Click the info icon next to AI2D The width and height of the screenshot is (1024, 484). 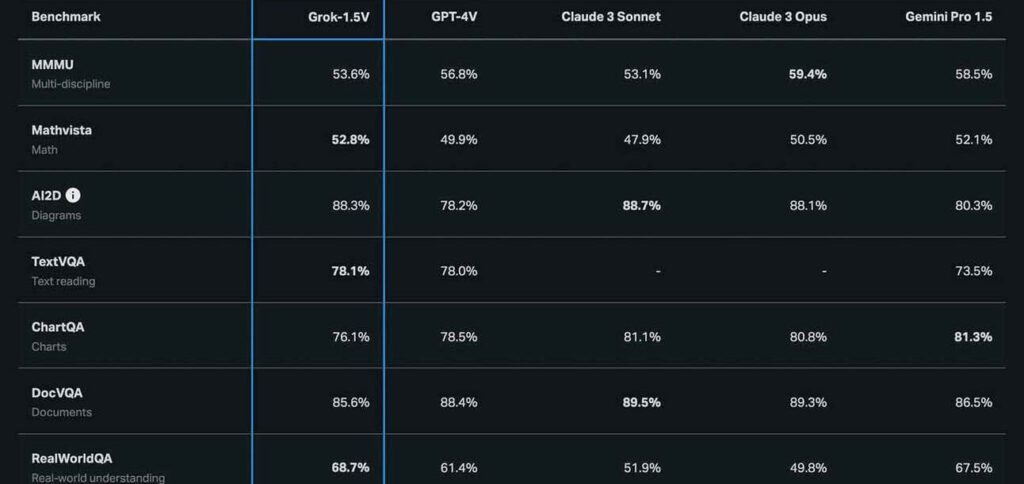tap(74, 195)
